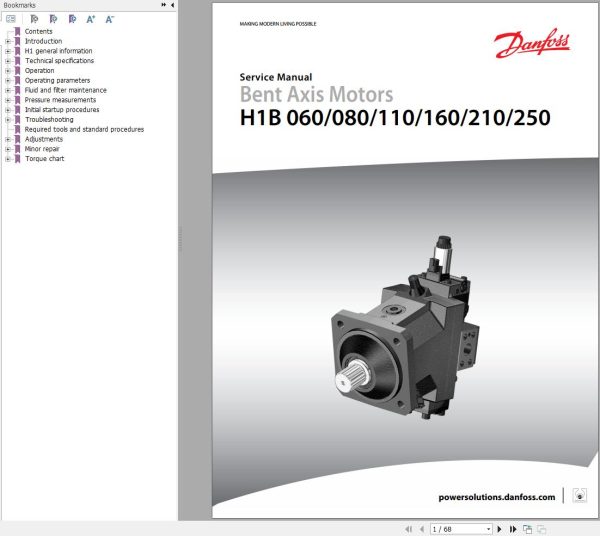The height and width of the screenshot is (536, 600).
Task: Go to the next page
Action: pos(499,529)
